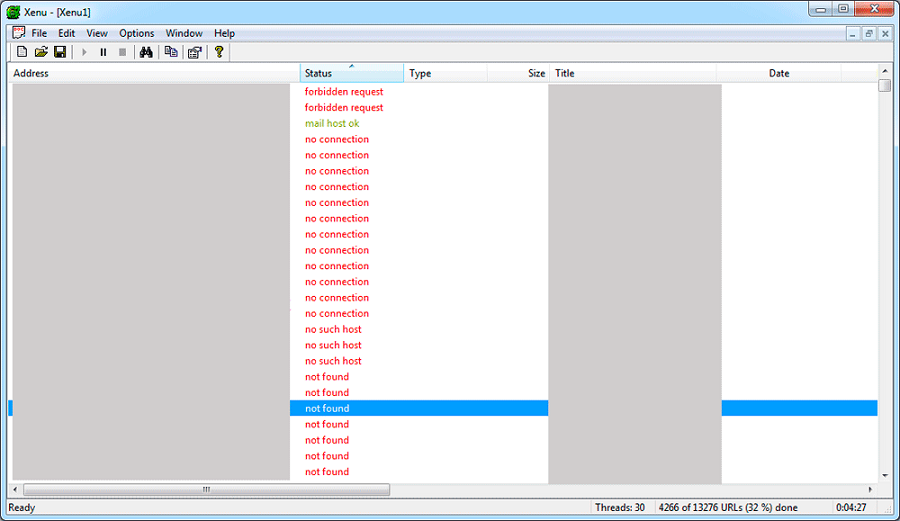900x521 pixels.
Task: Restore down the inner Xenu1 document window
Action: pyautogui.click(x=869, y=34)
